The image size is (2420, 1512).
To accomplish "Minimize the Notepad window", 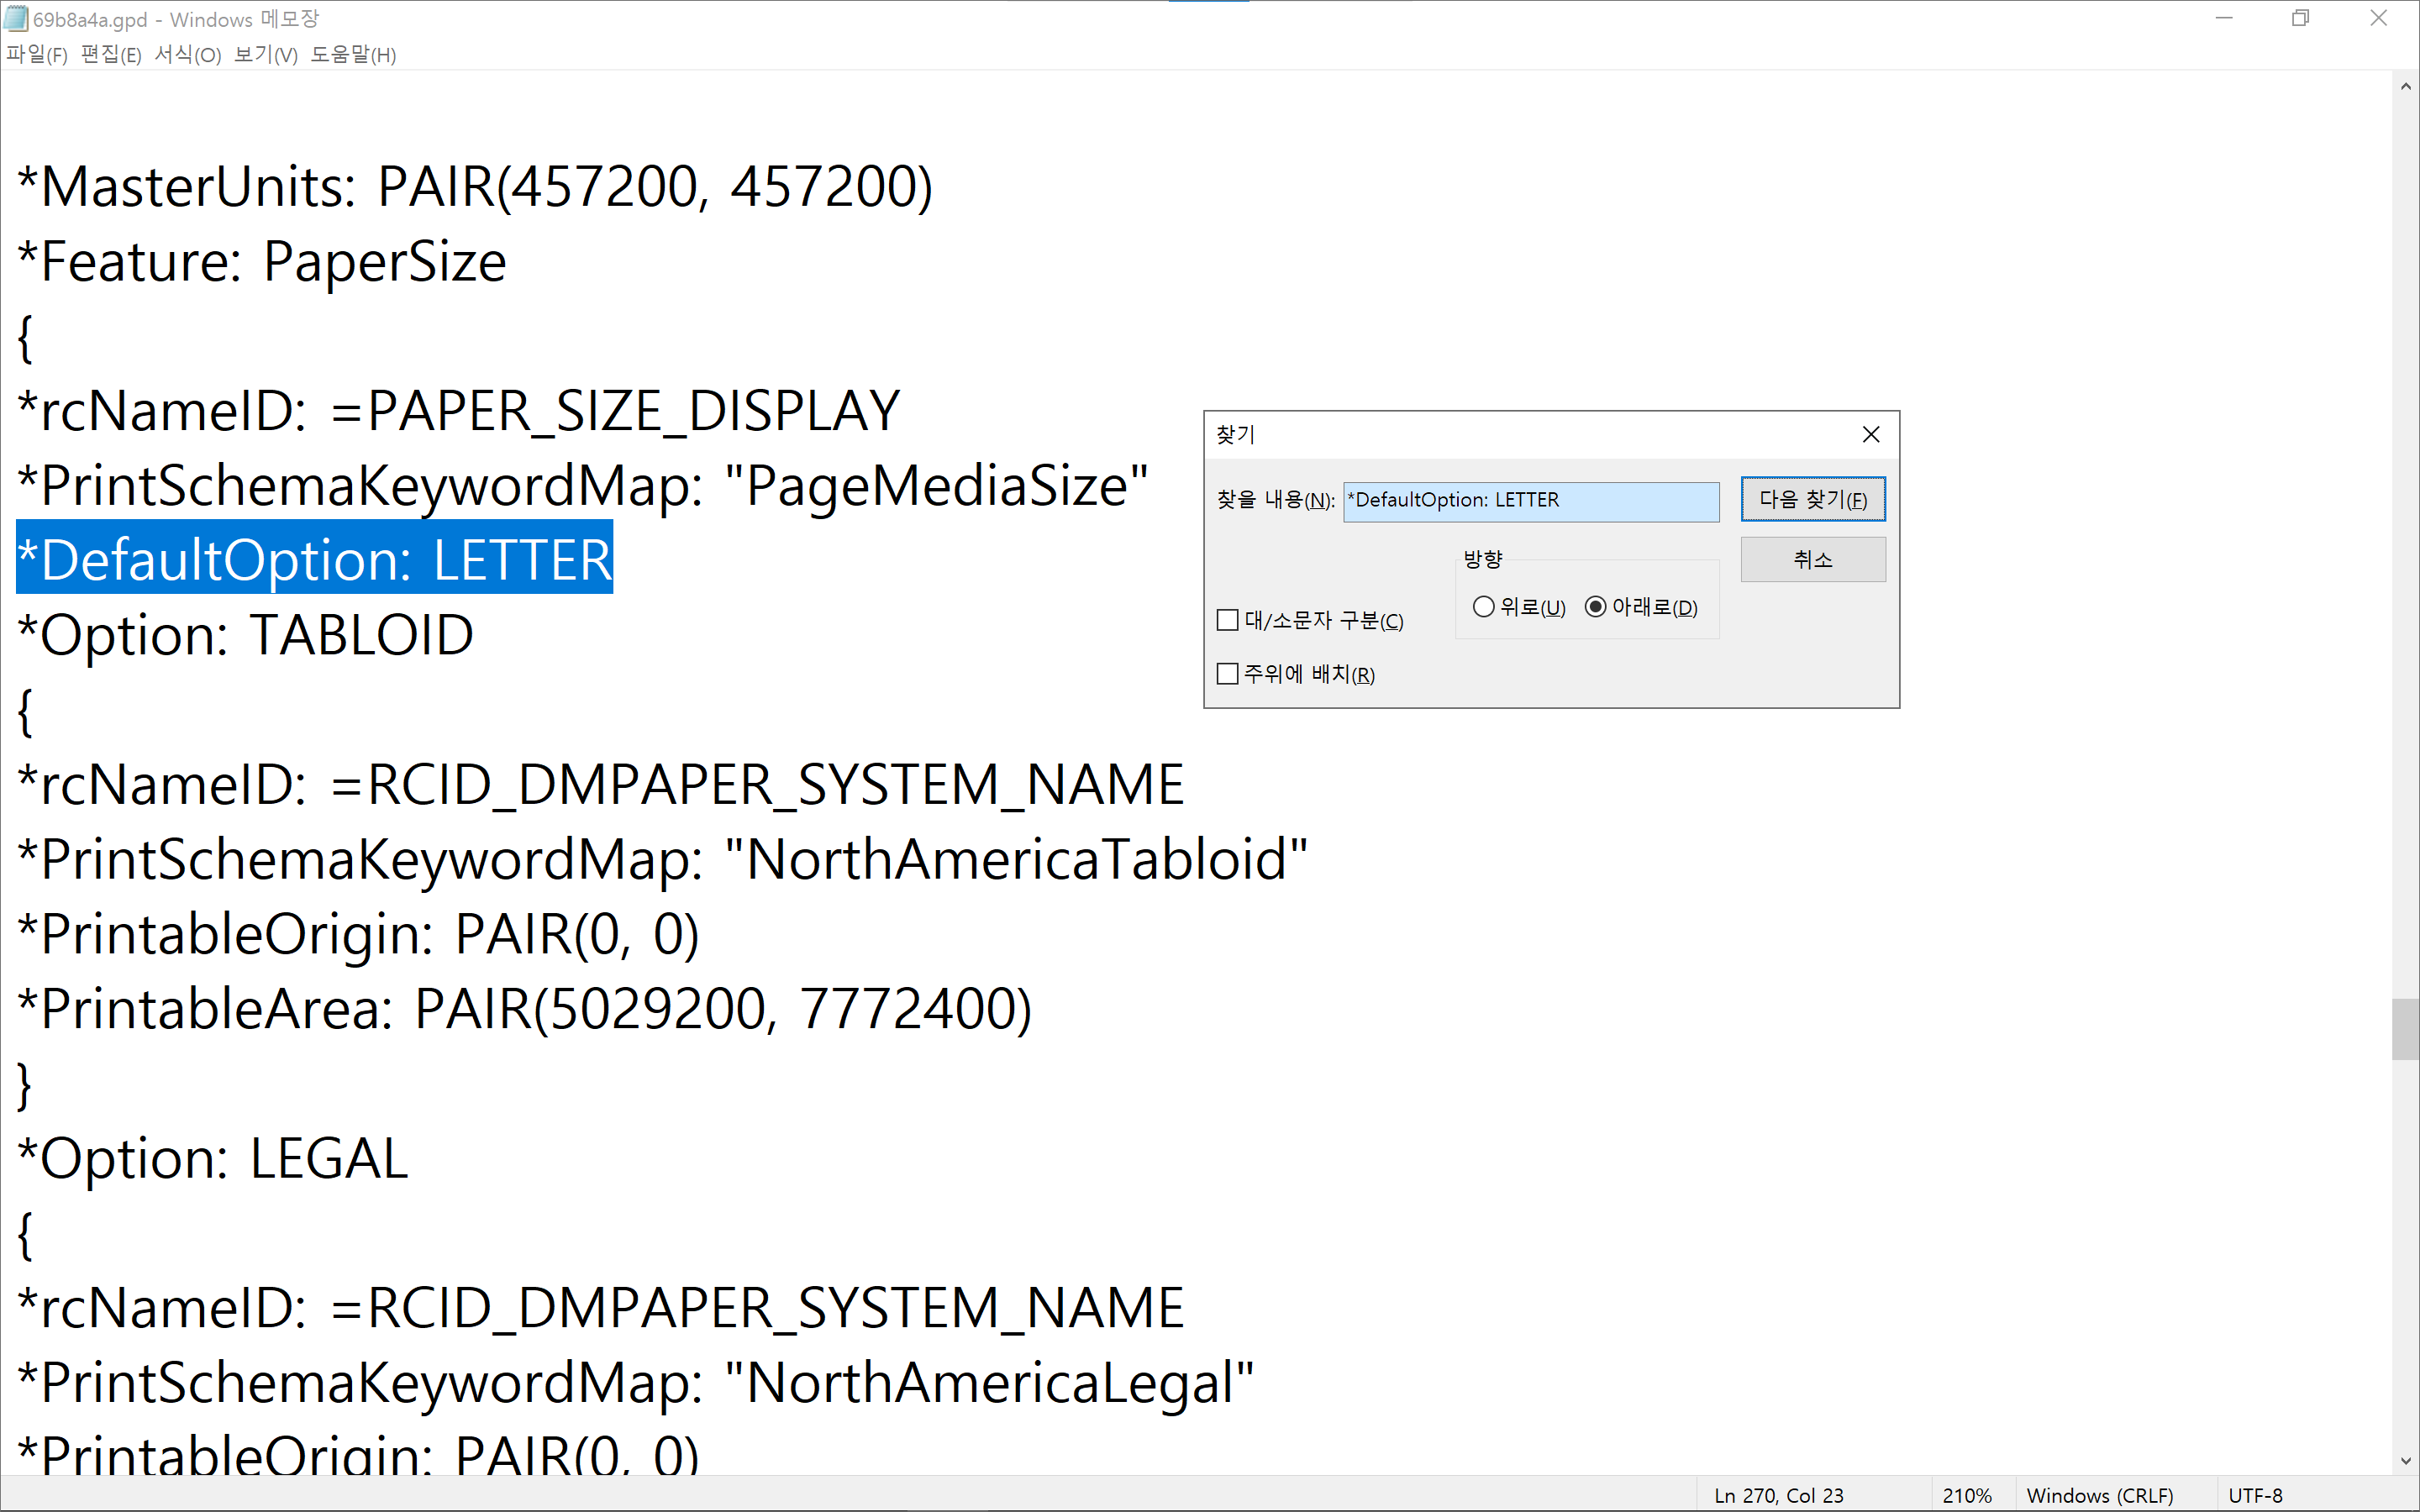I will [2224, 18].
